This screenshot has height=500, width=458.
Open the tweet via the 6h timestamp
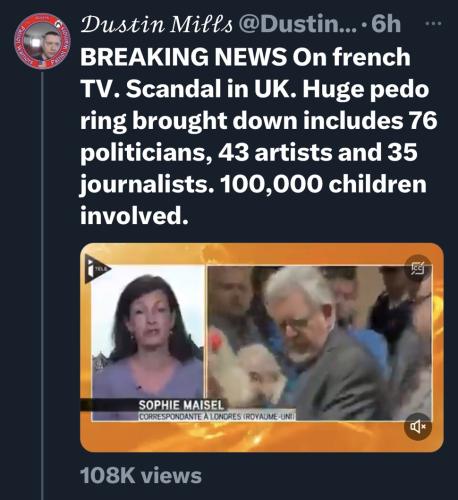pos(386,24)
